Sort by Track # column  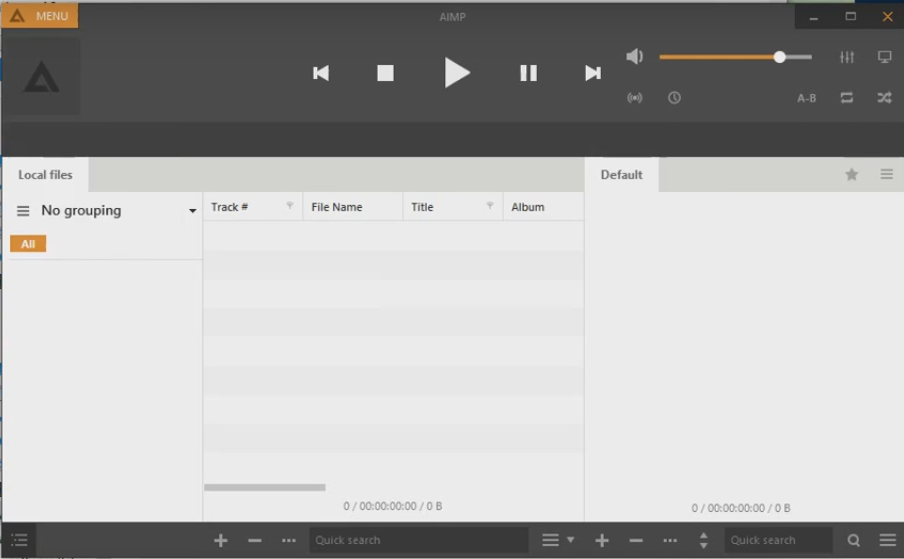229,207
